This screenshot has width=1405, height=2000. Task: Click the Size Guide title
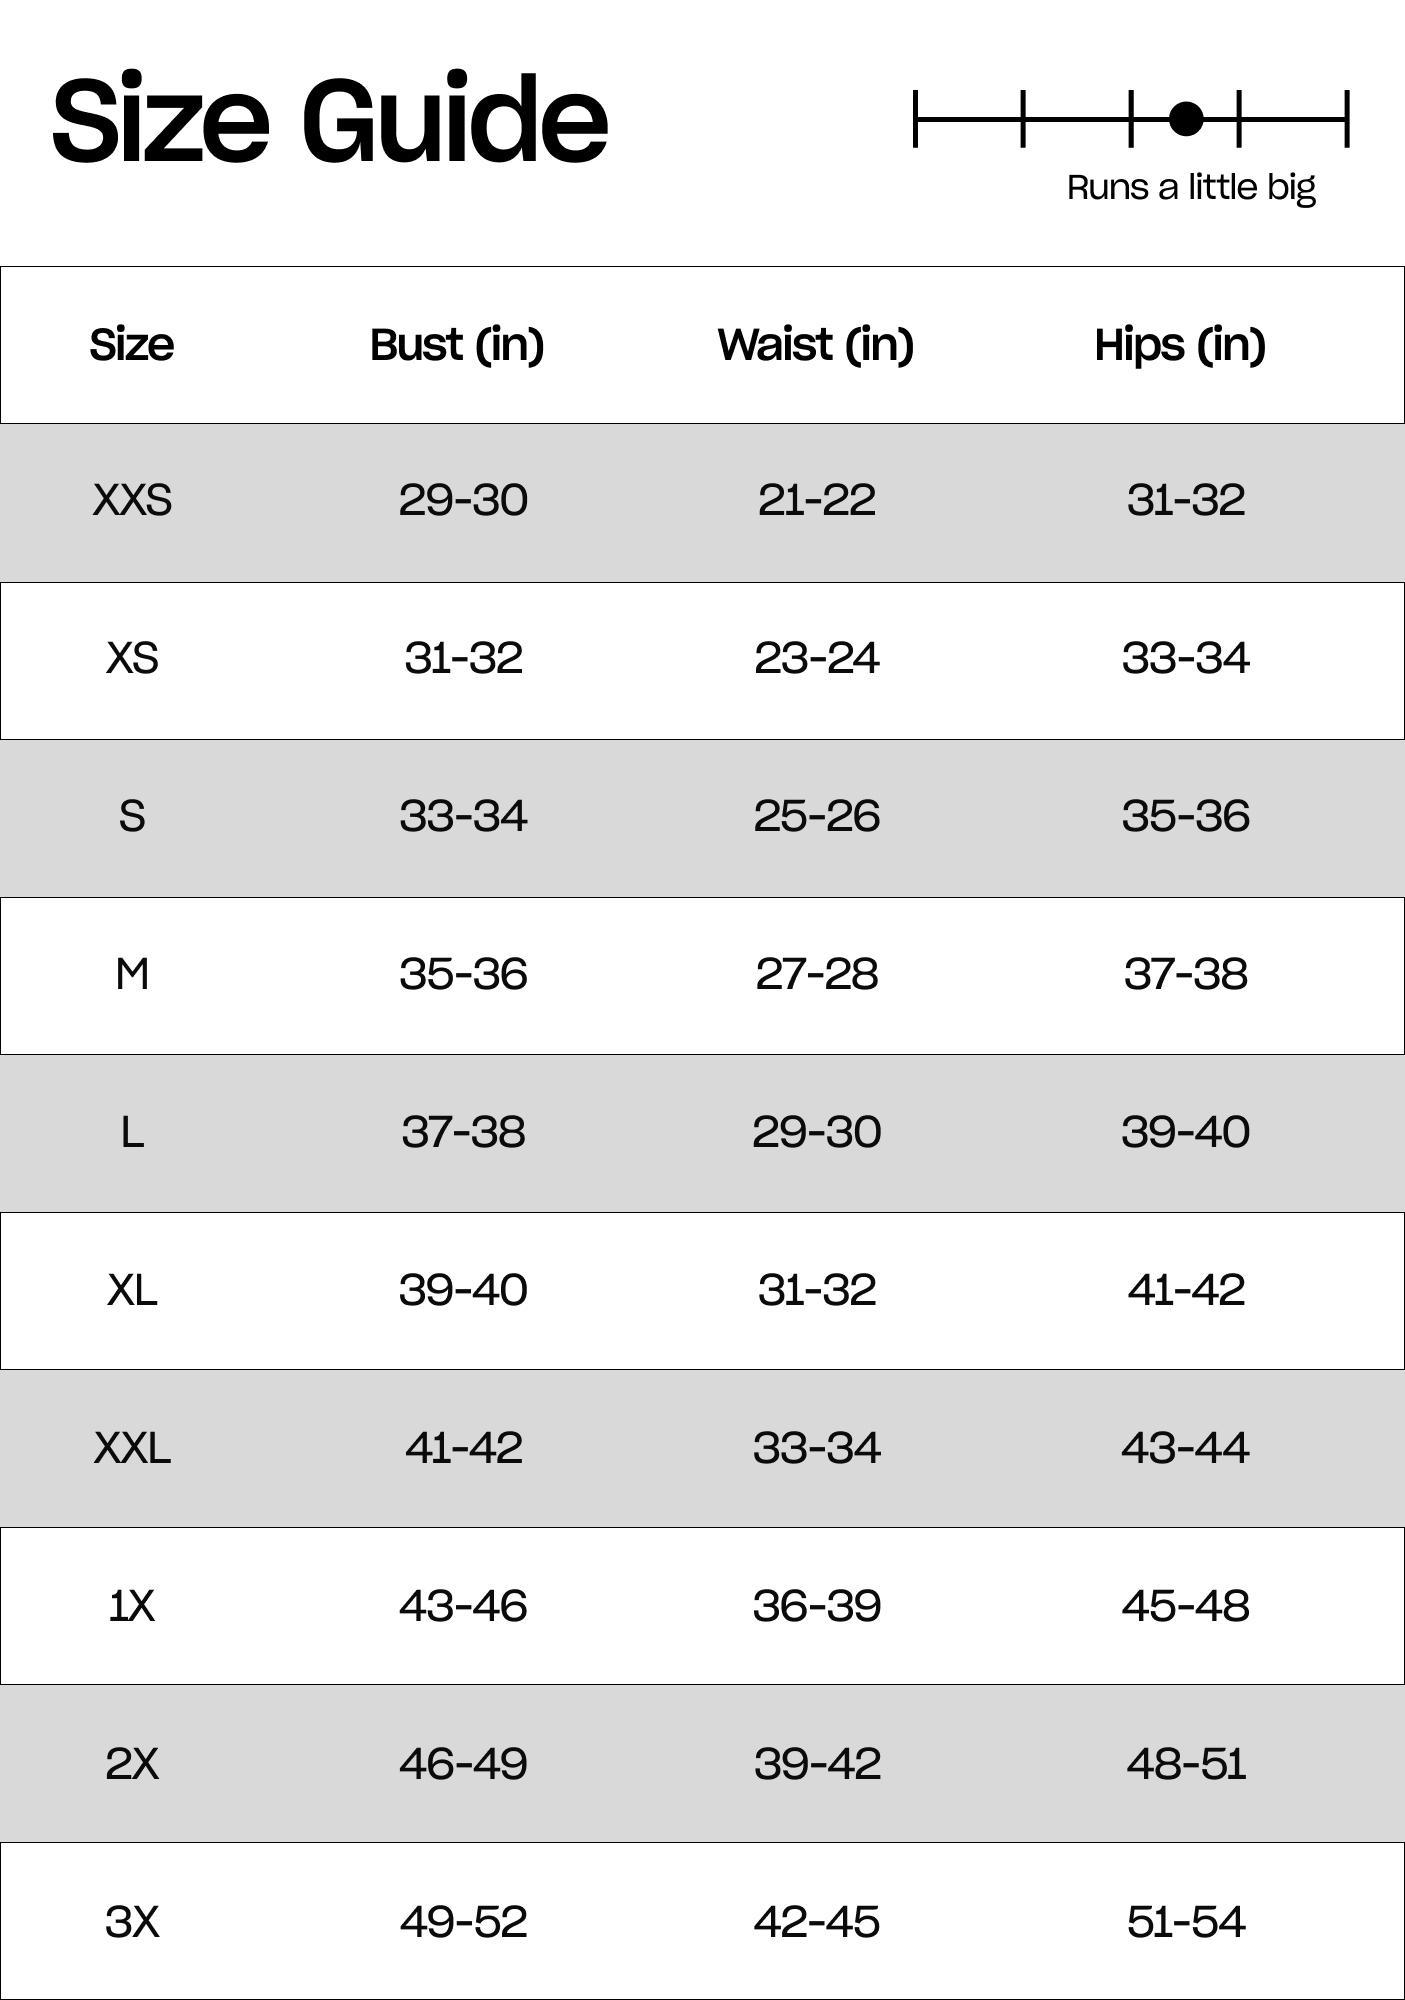(330, 120)
